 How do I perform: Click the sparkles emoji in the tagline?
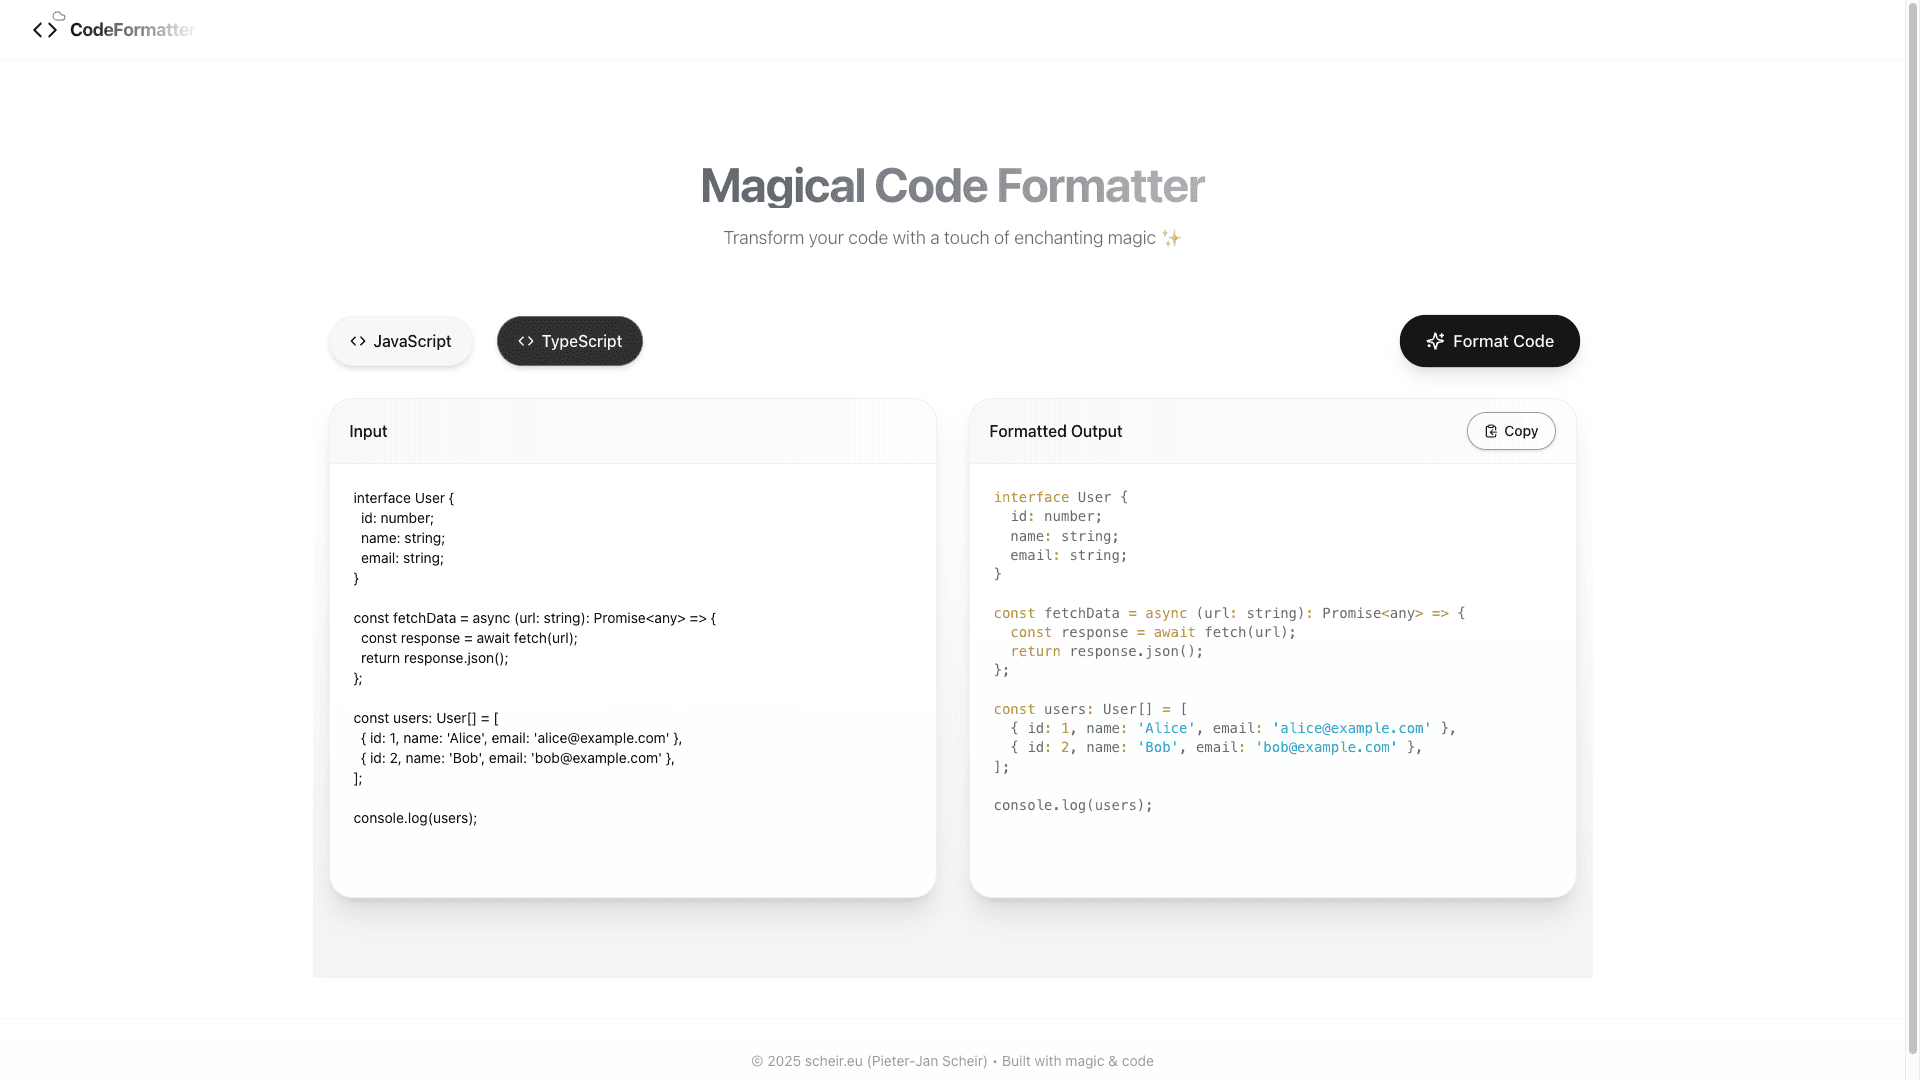point(1170,238)
